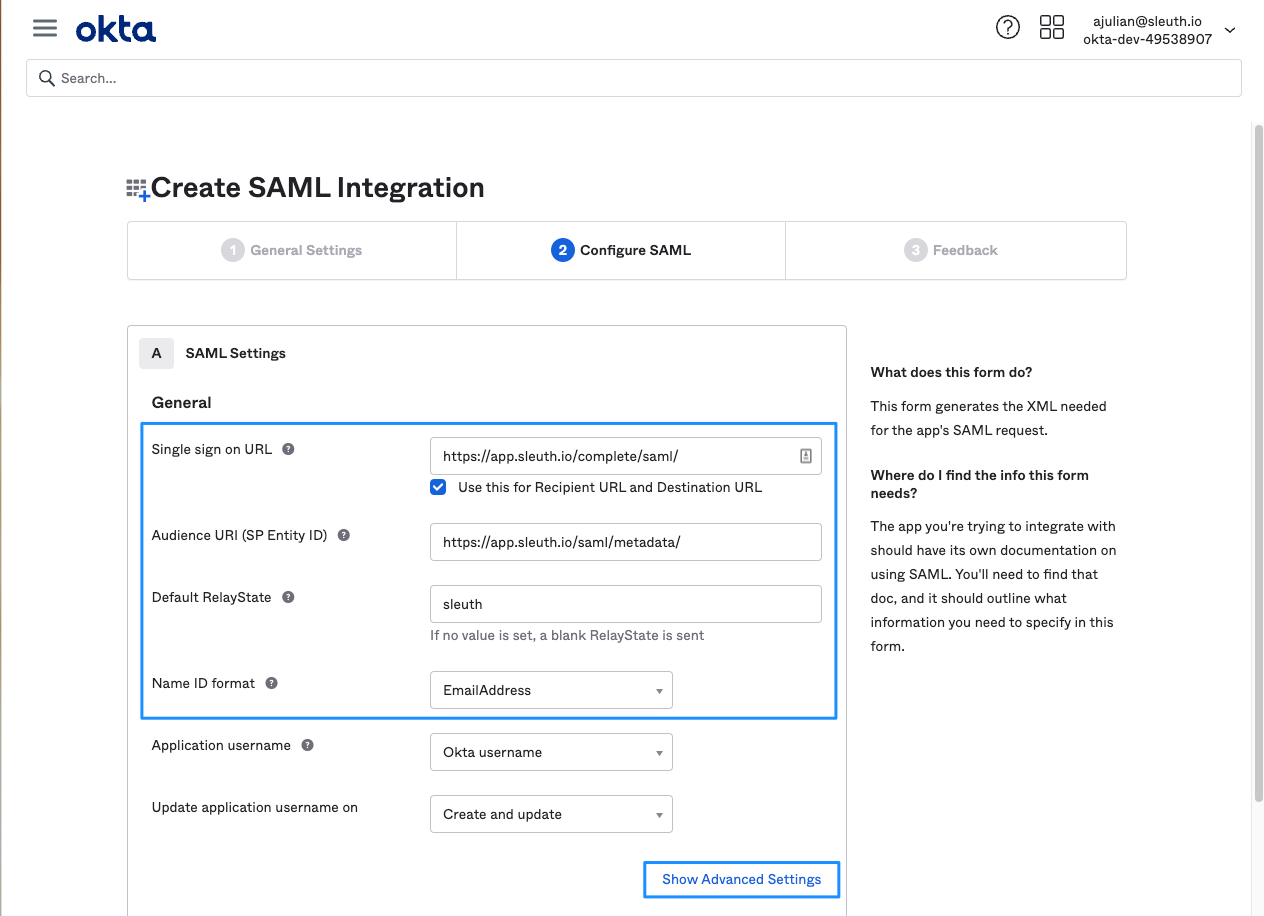
Task: Click help icon beside Single sign on URL
Action: click(288, 449)
